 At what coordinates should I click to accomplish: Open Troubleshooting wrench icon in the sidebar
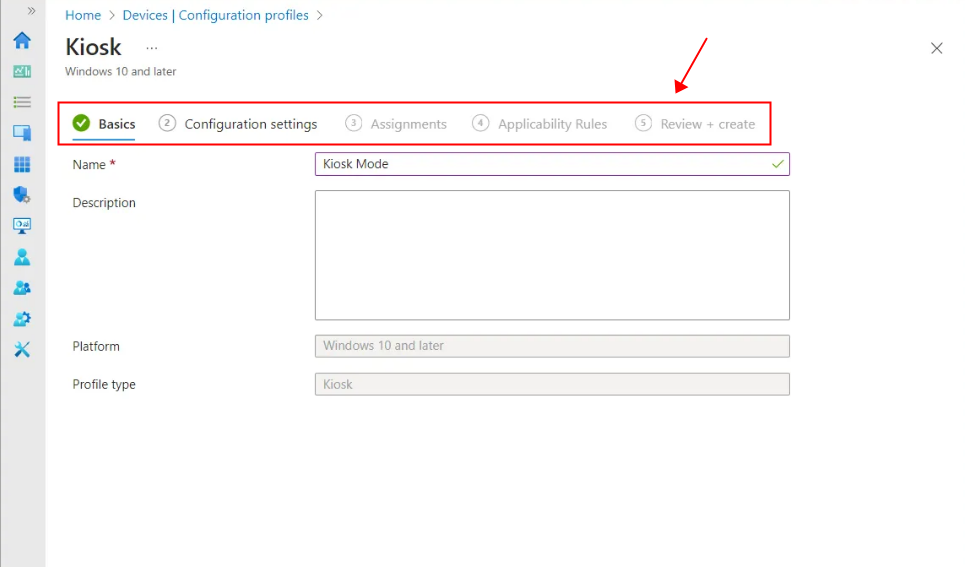pos(22,350)
